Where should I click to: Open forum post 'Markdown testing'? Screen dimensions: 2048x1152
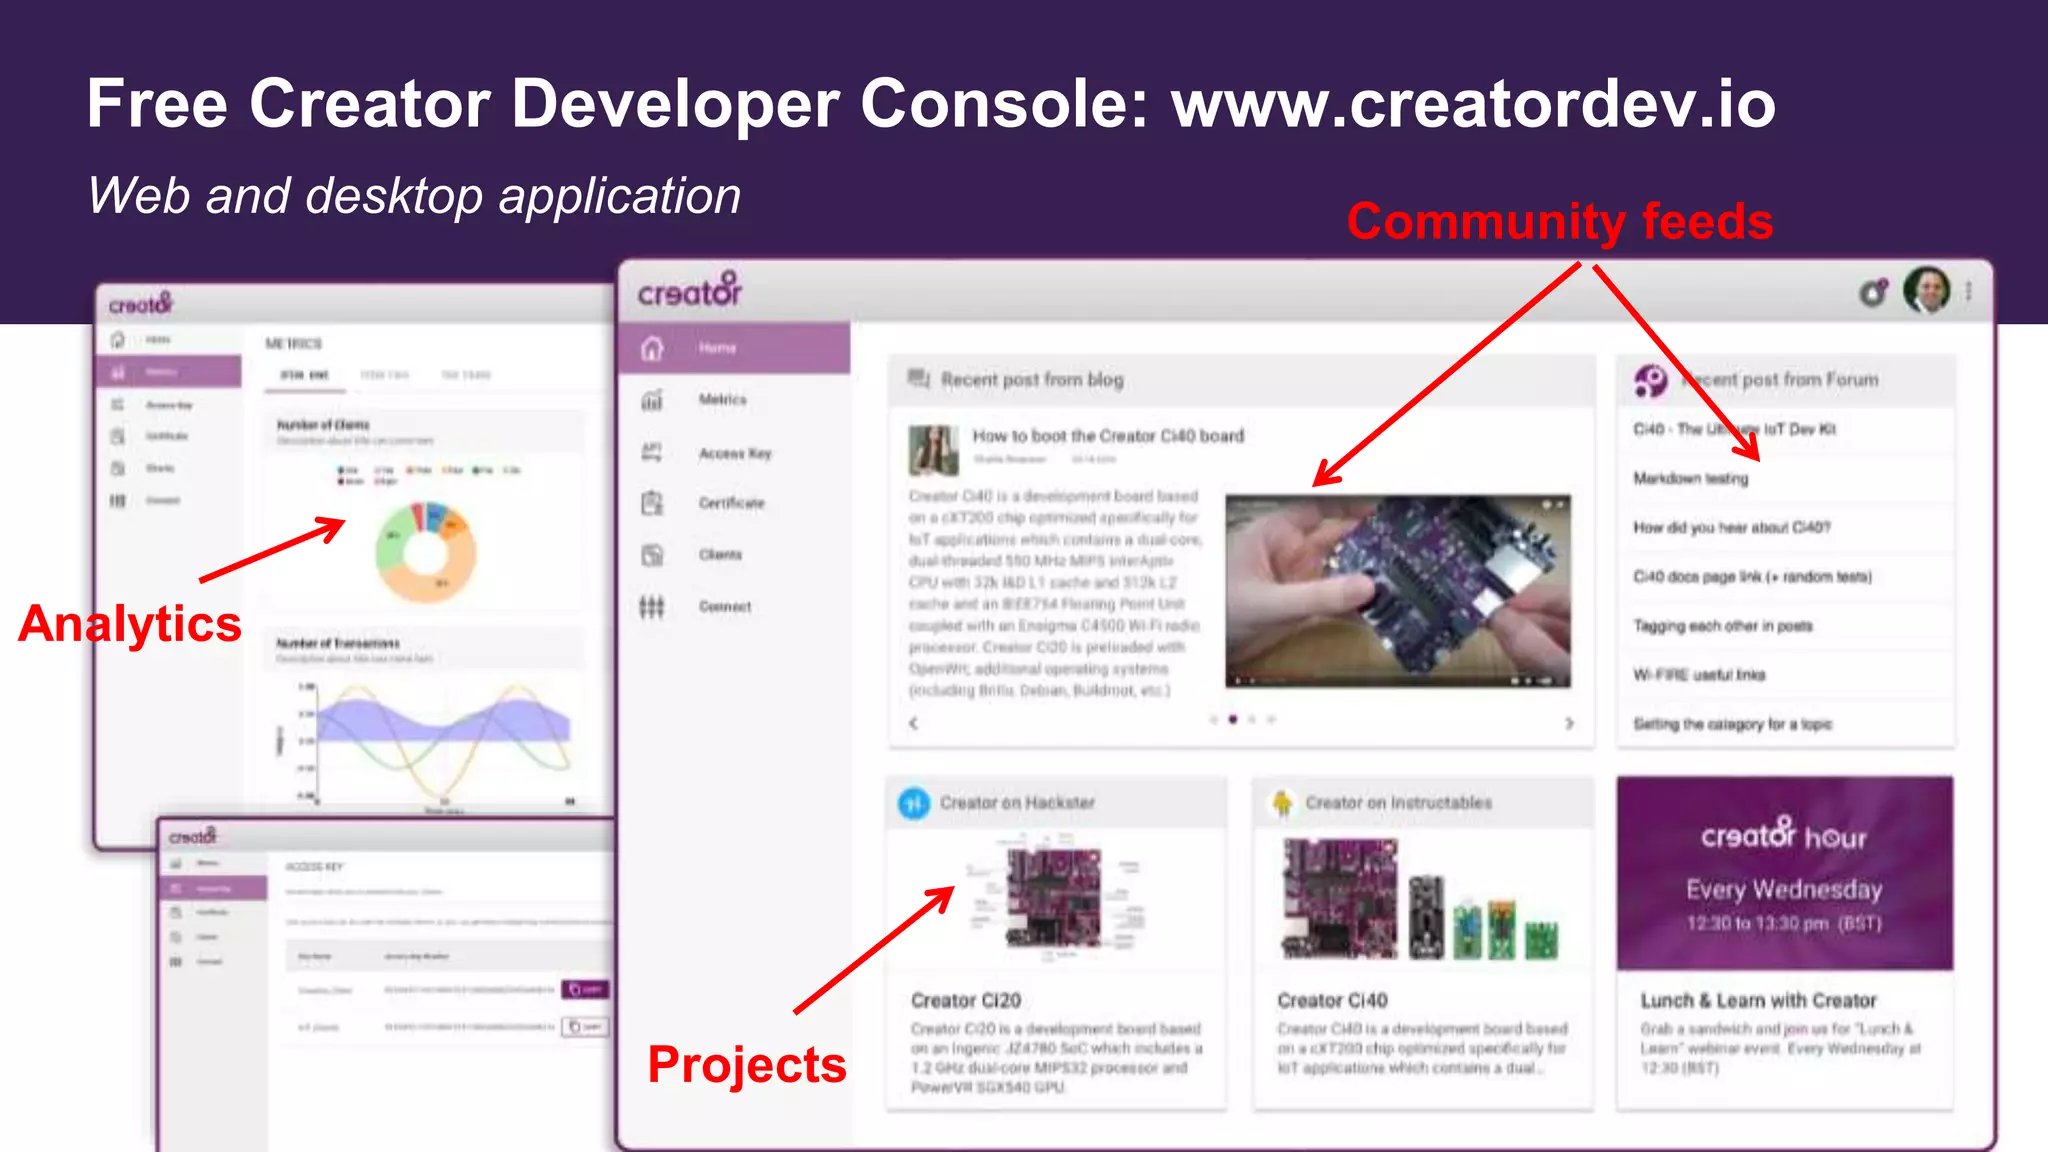(x=1691, y=478)
